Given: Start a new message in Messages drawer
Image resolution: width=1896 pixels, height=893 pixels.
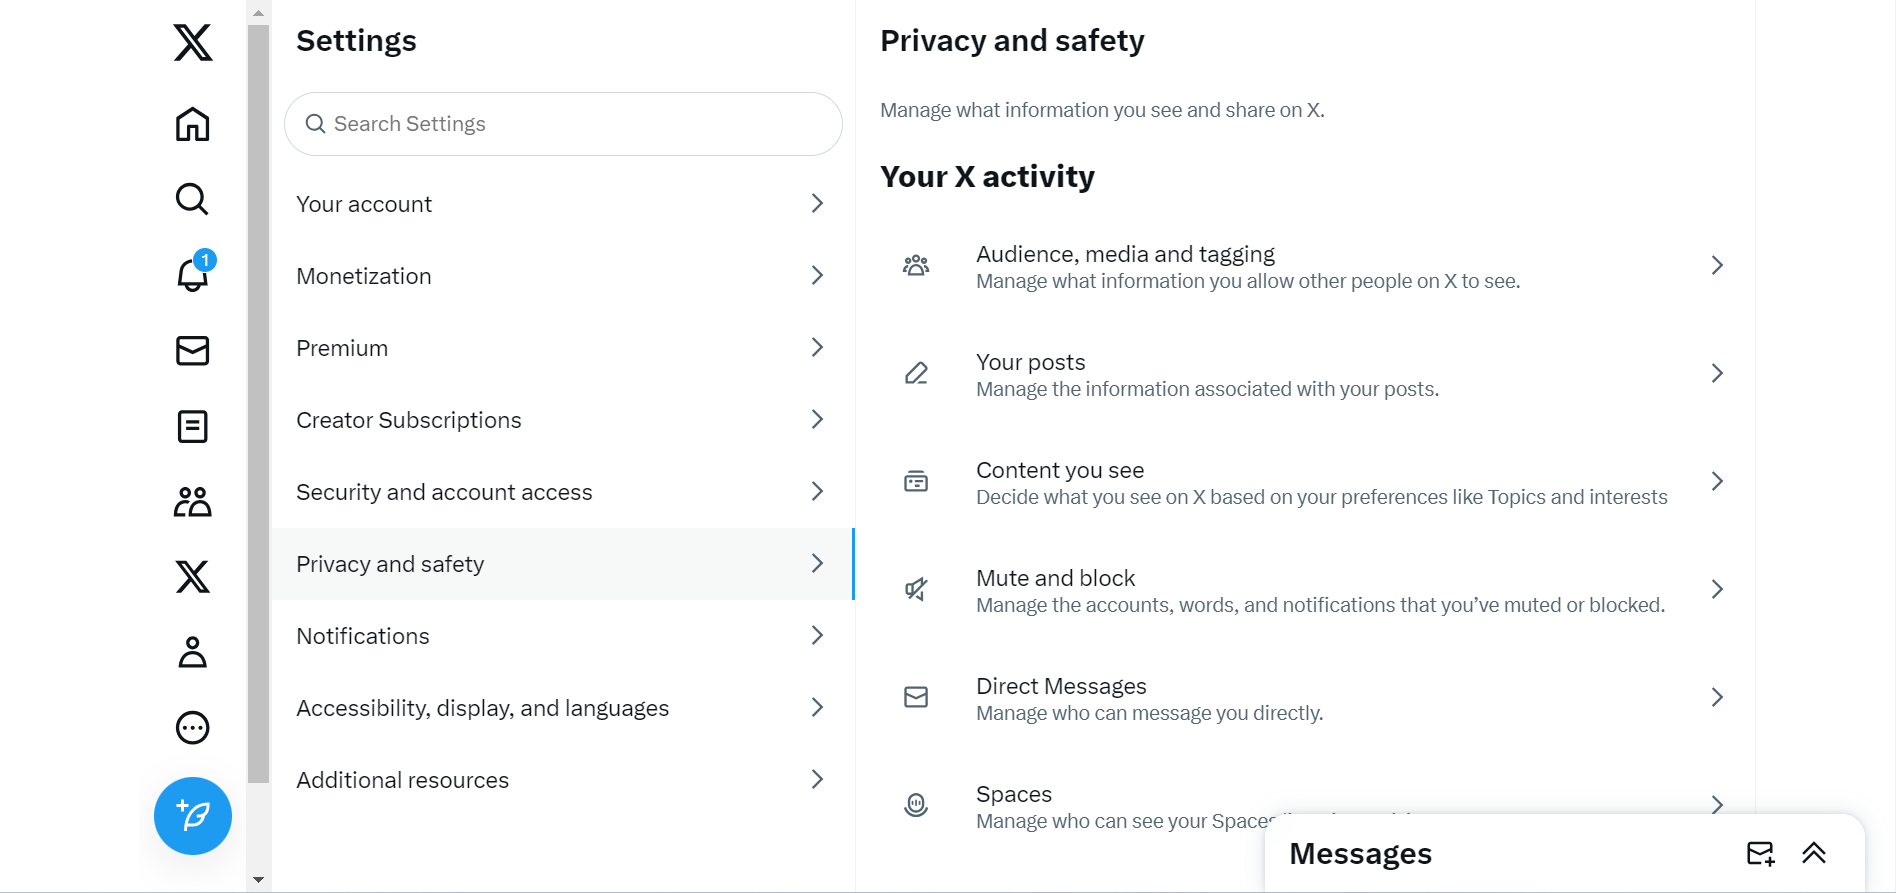Looking at the screenshot, I should [x=1760, y=853].
